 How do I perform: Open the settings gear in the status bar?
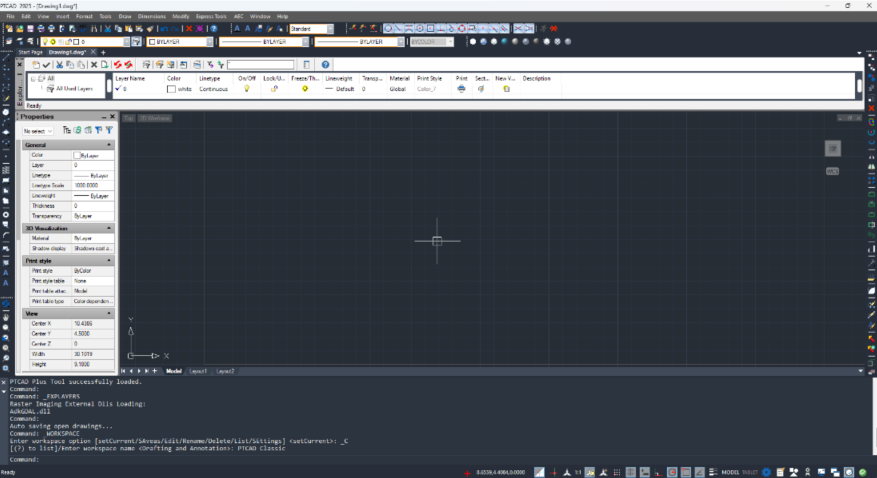tap(766, 472)
